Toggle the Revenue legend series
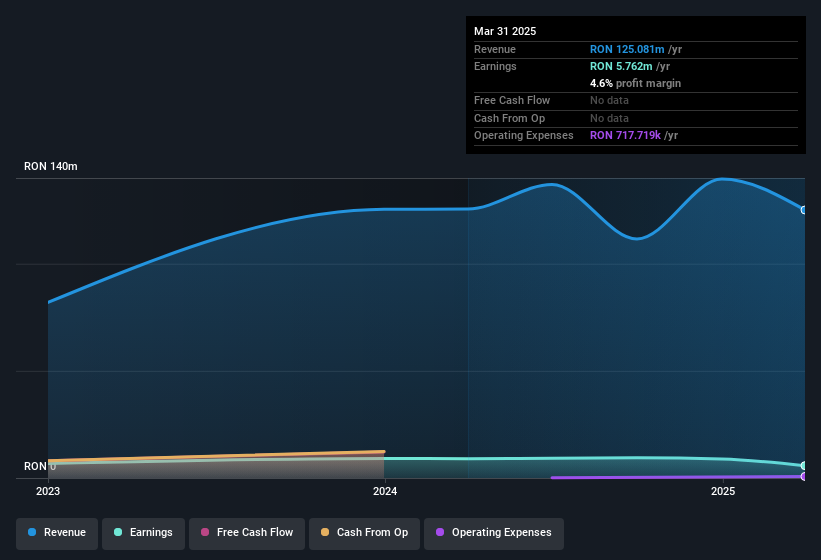821x560 pixels. pyautogui.click(x=57, y=532)
